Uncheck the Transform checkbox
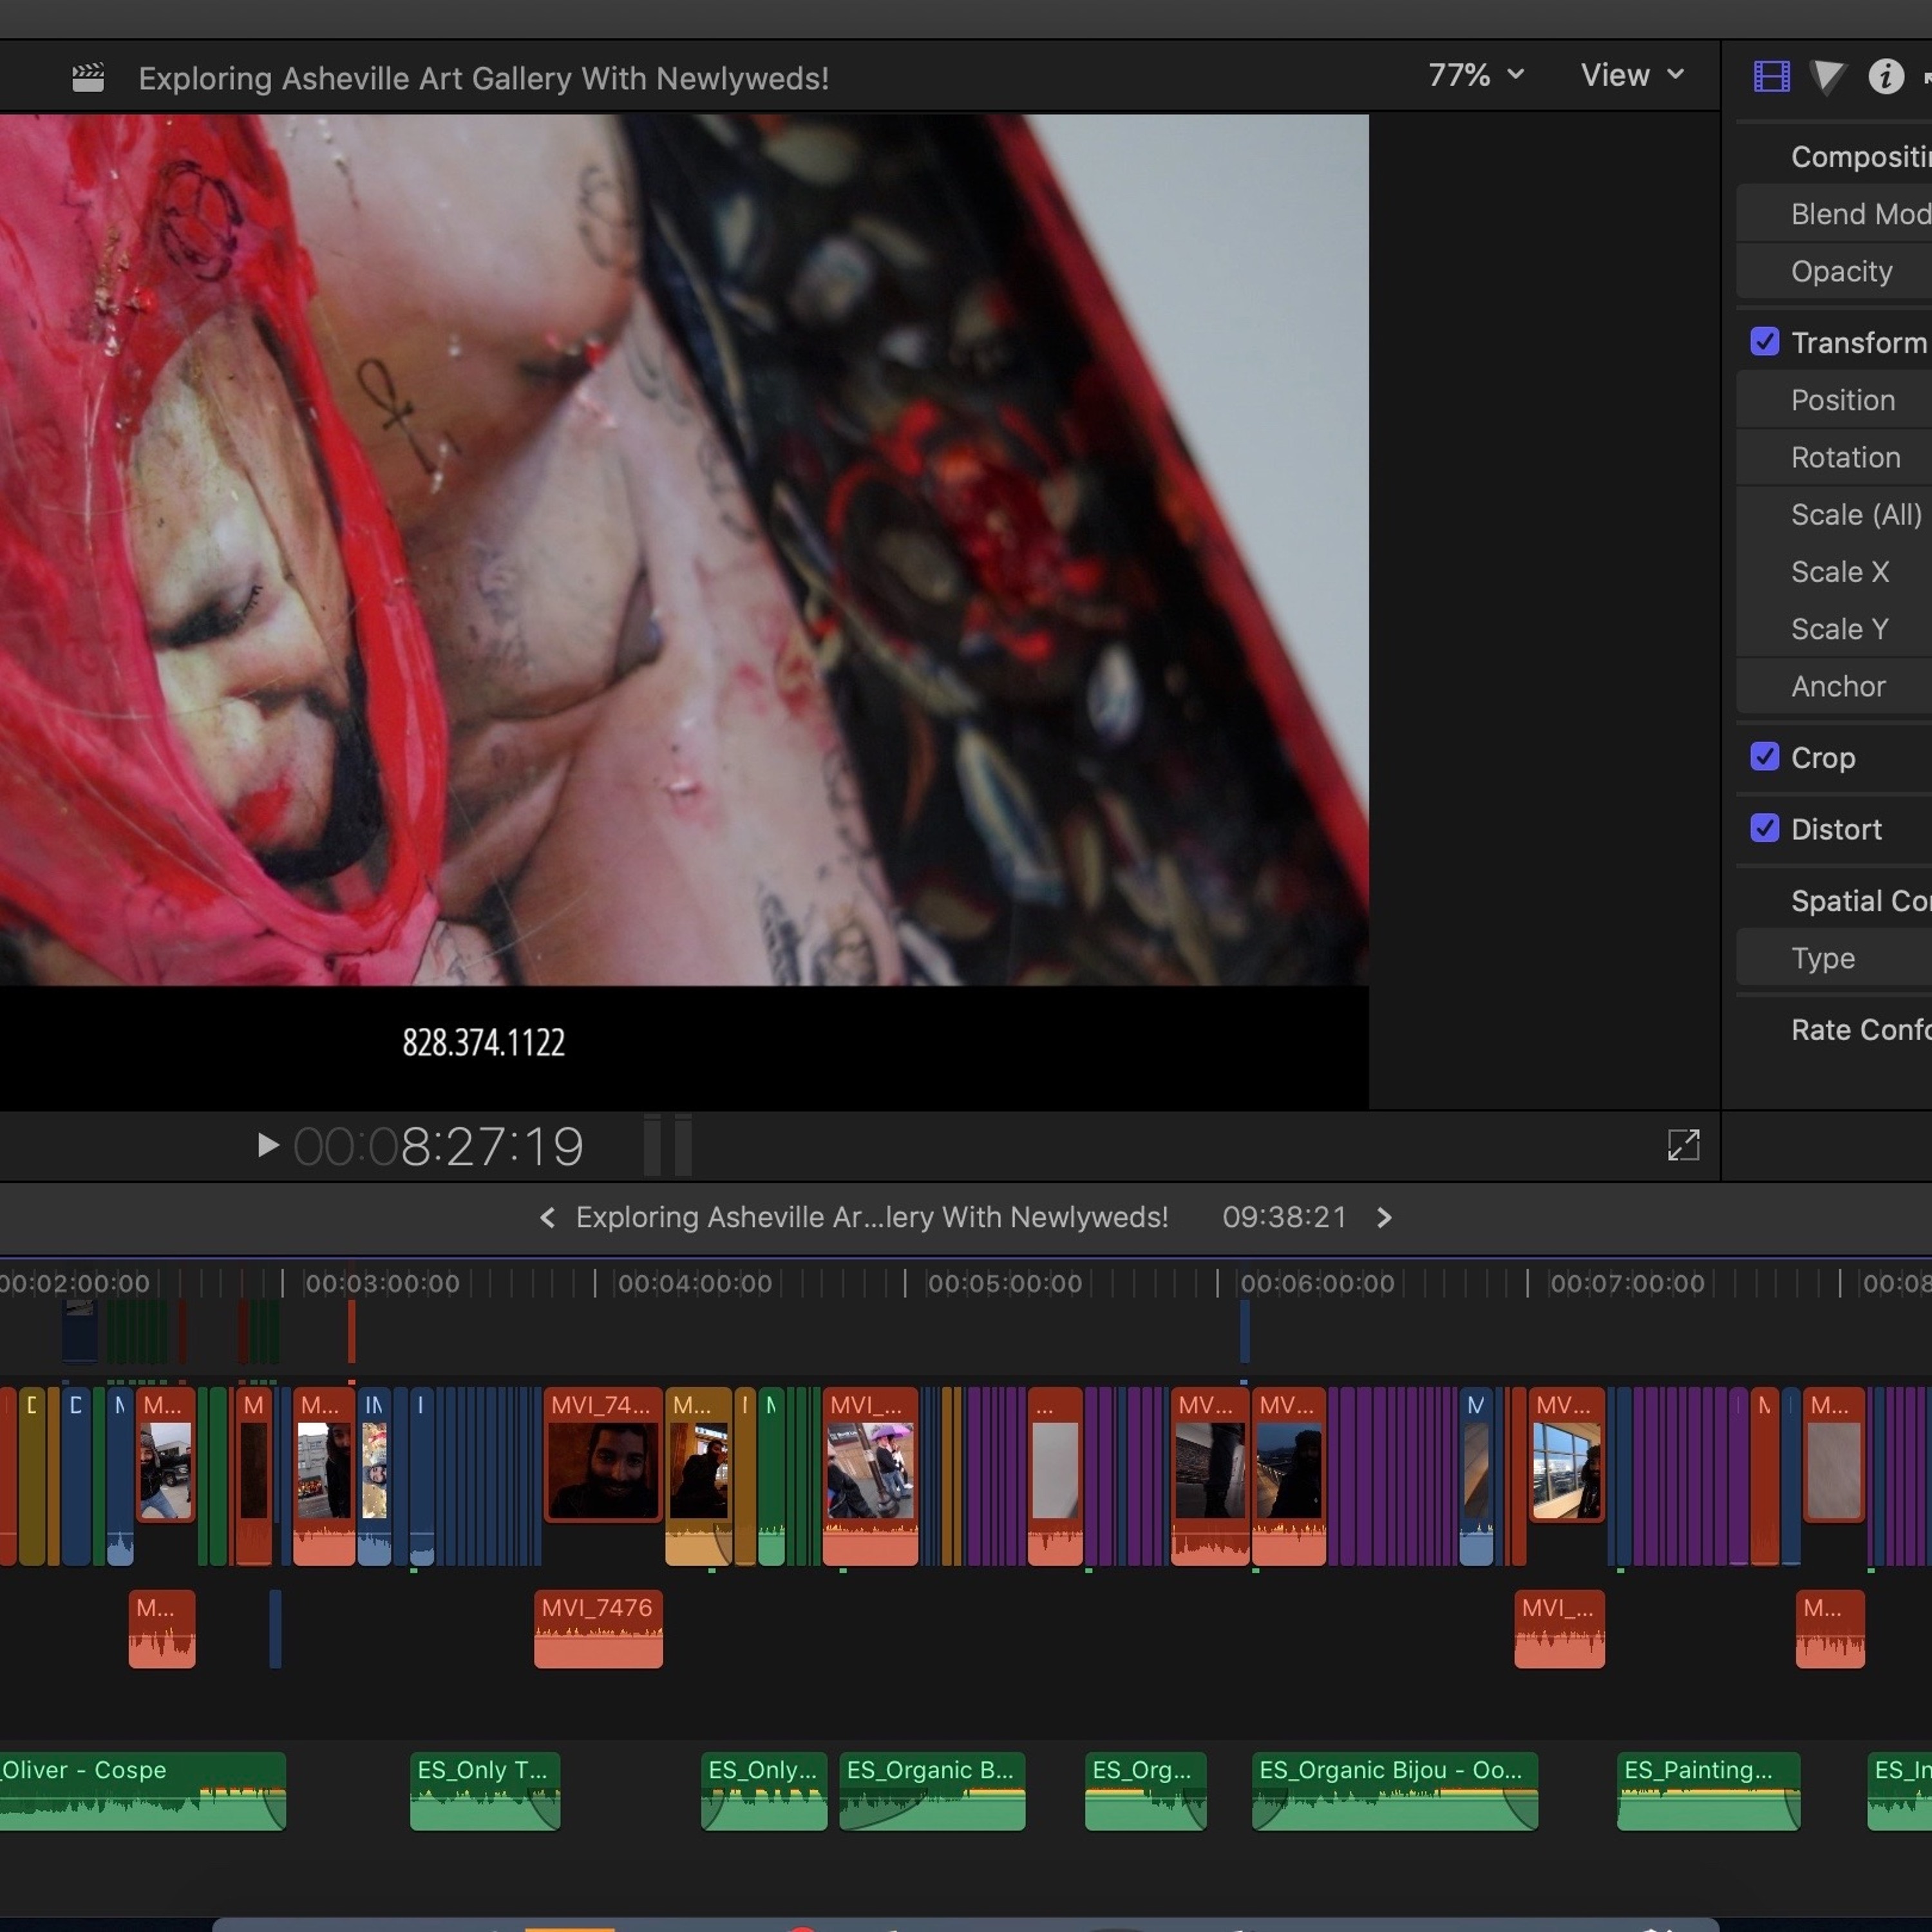 click(1765, 342)
